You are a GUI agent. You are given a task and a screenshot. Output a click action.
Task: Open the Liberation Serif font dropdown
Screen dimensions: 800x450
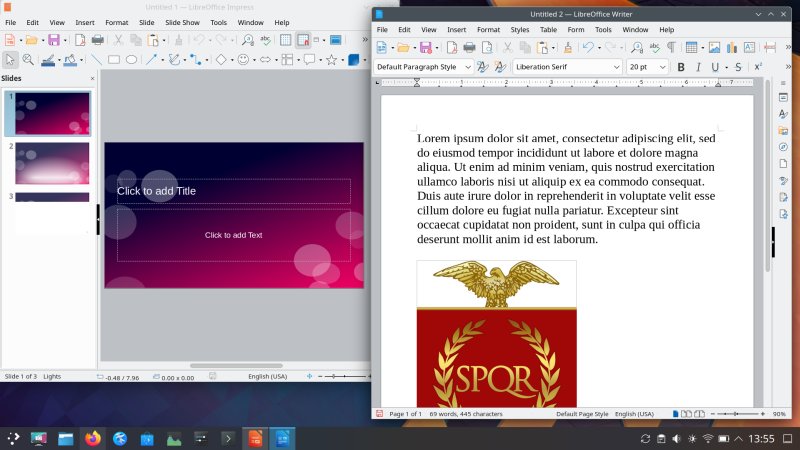click(616, 67)
